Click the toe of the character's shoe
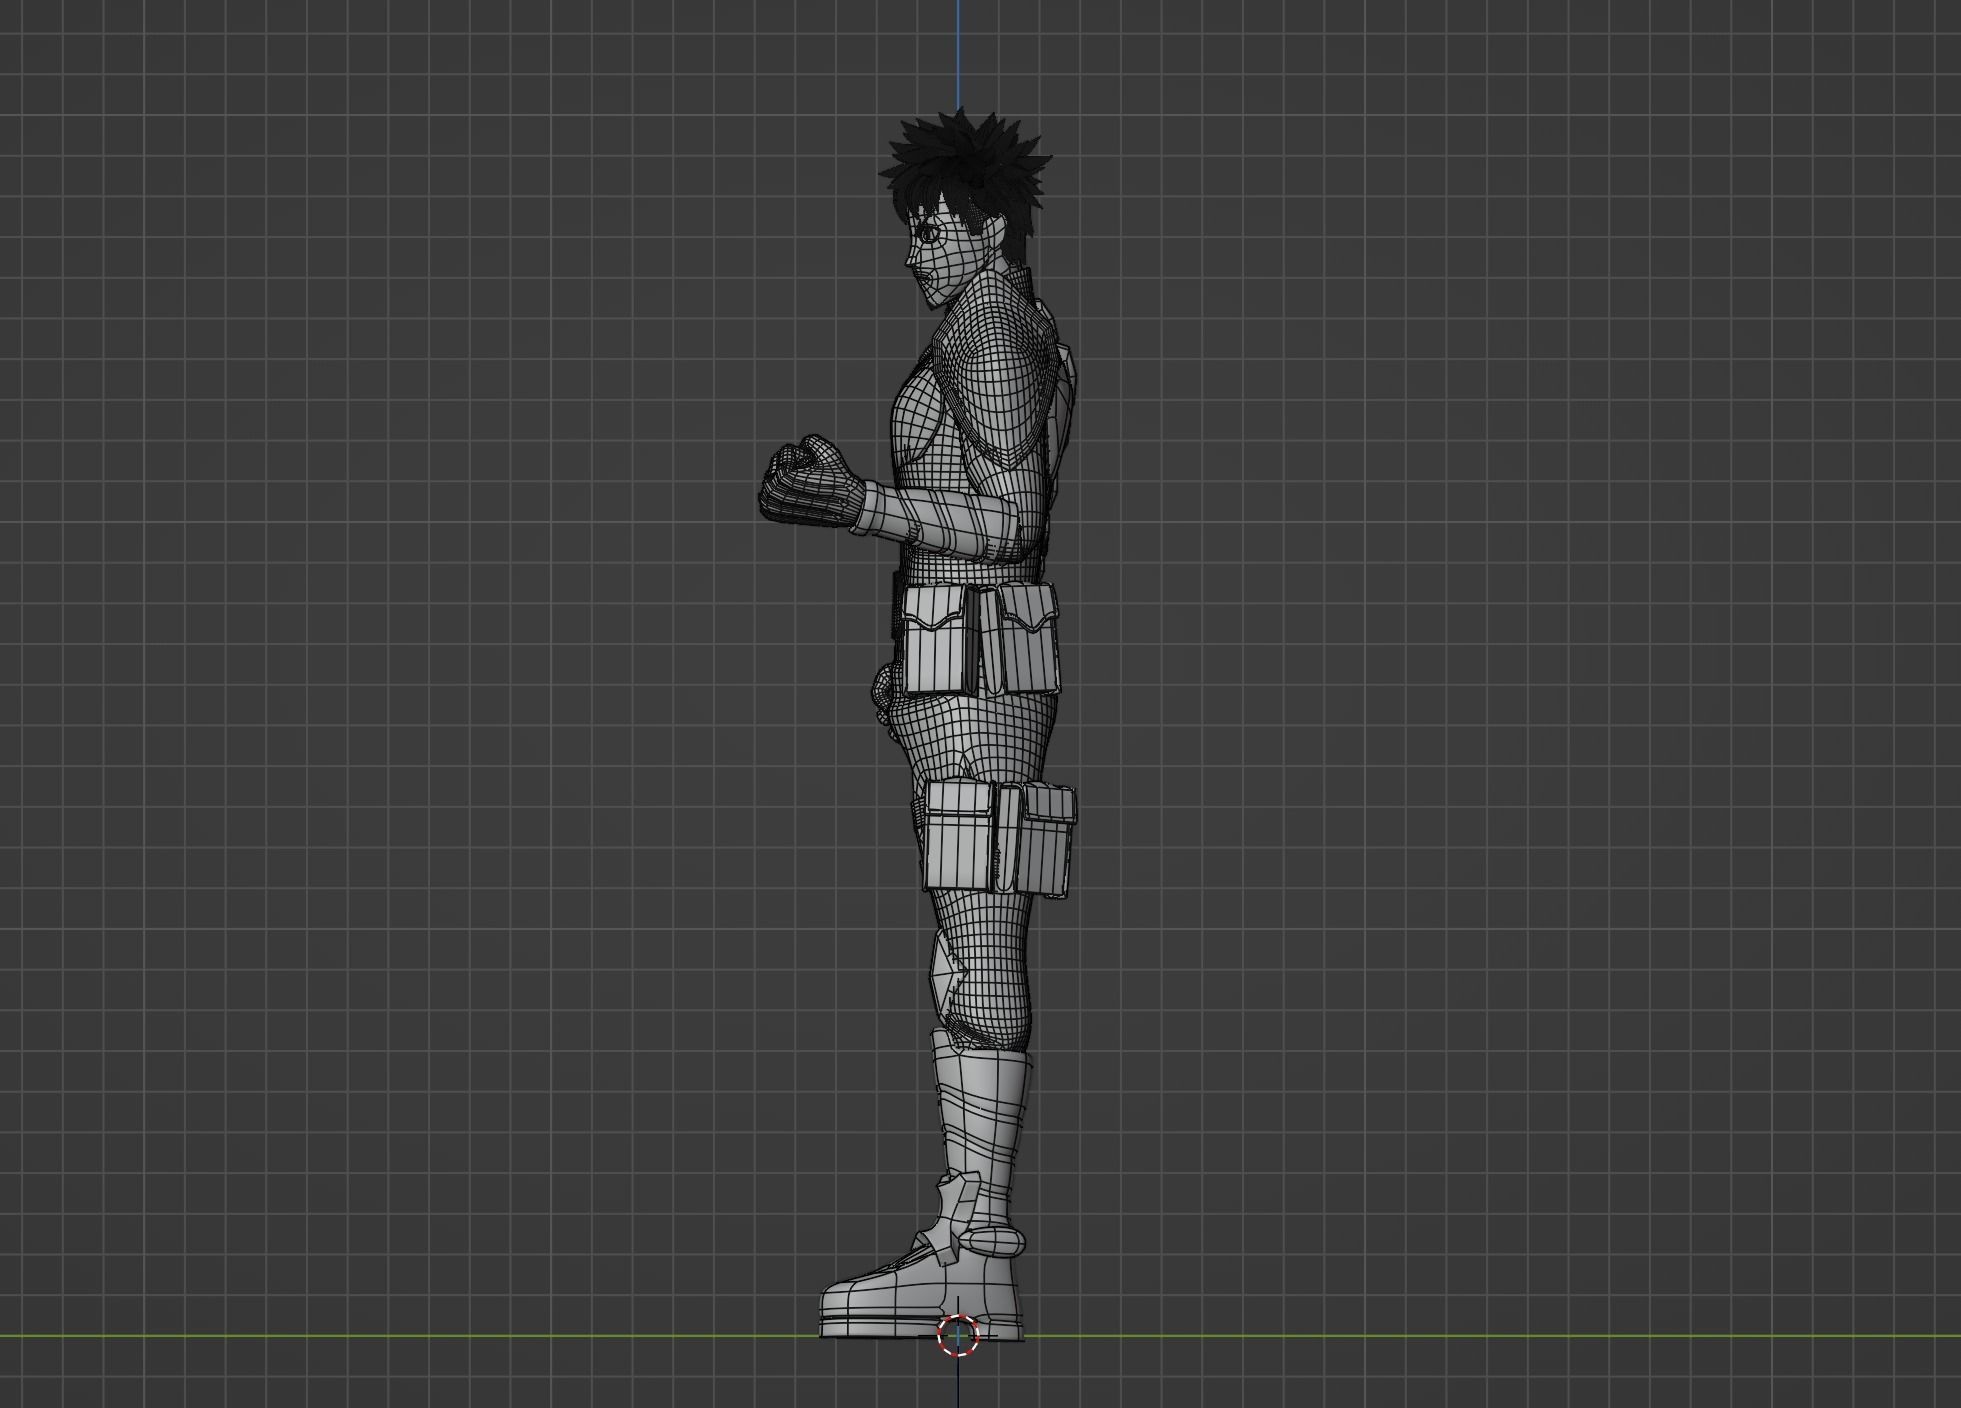Image resolution: width=1961 pixels, height=1408 pixels. (858, 1302)
